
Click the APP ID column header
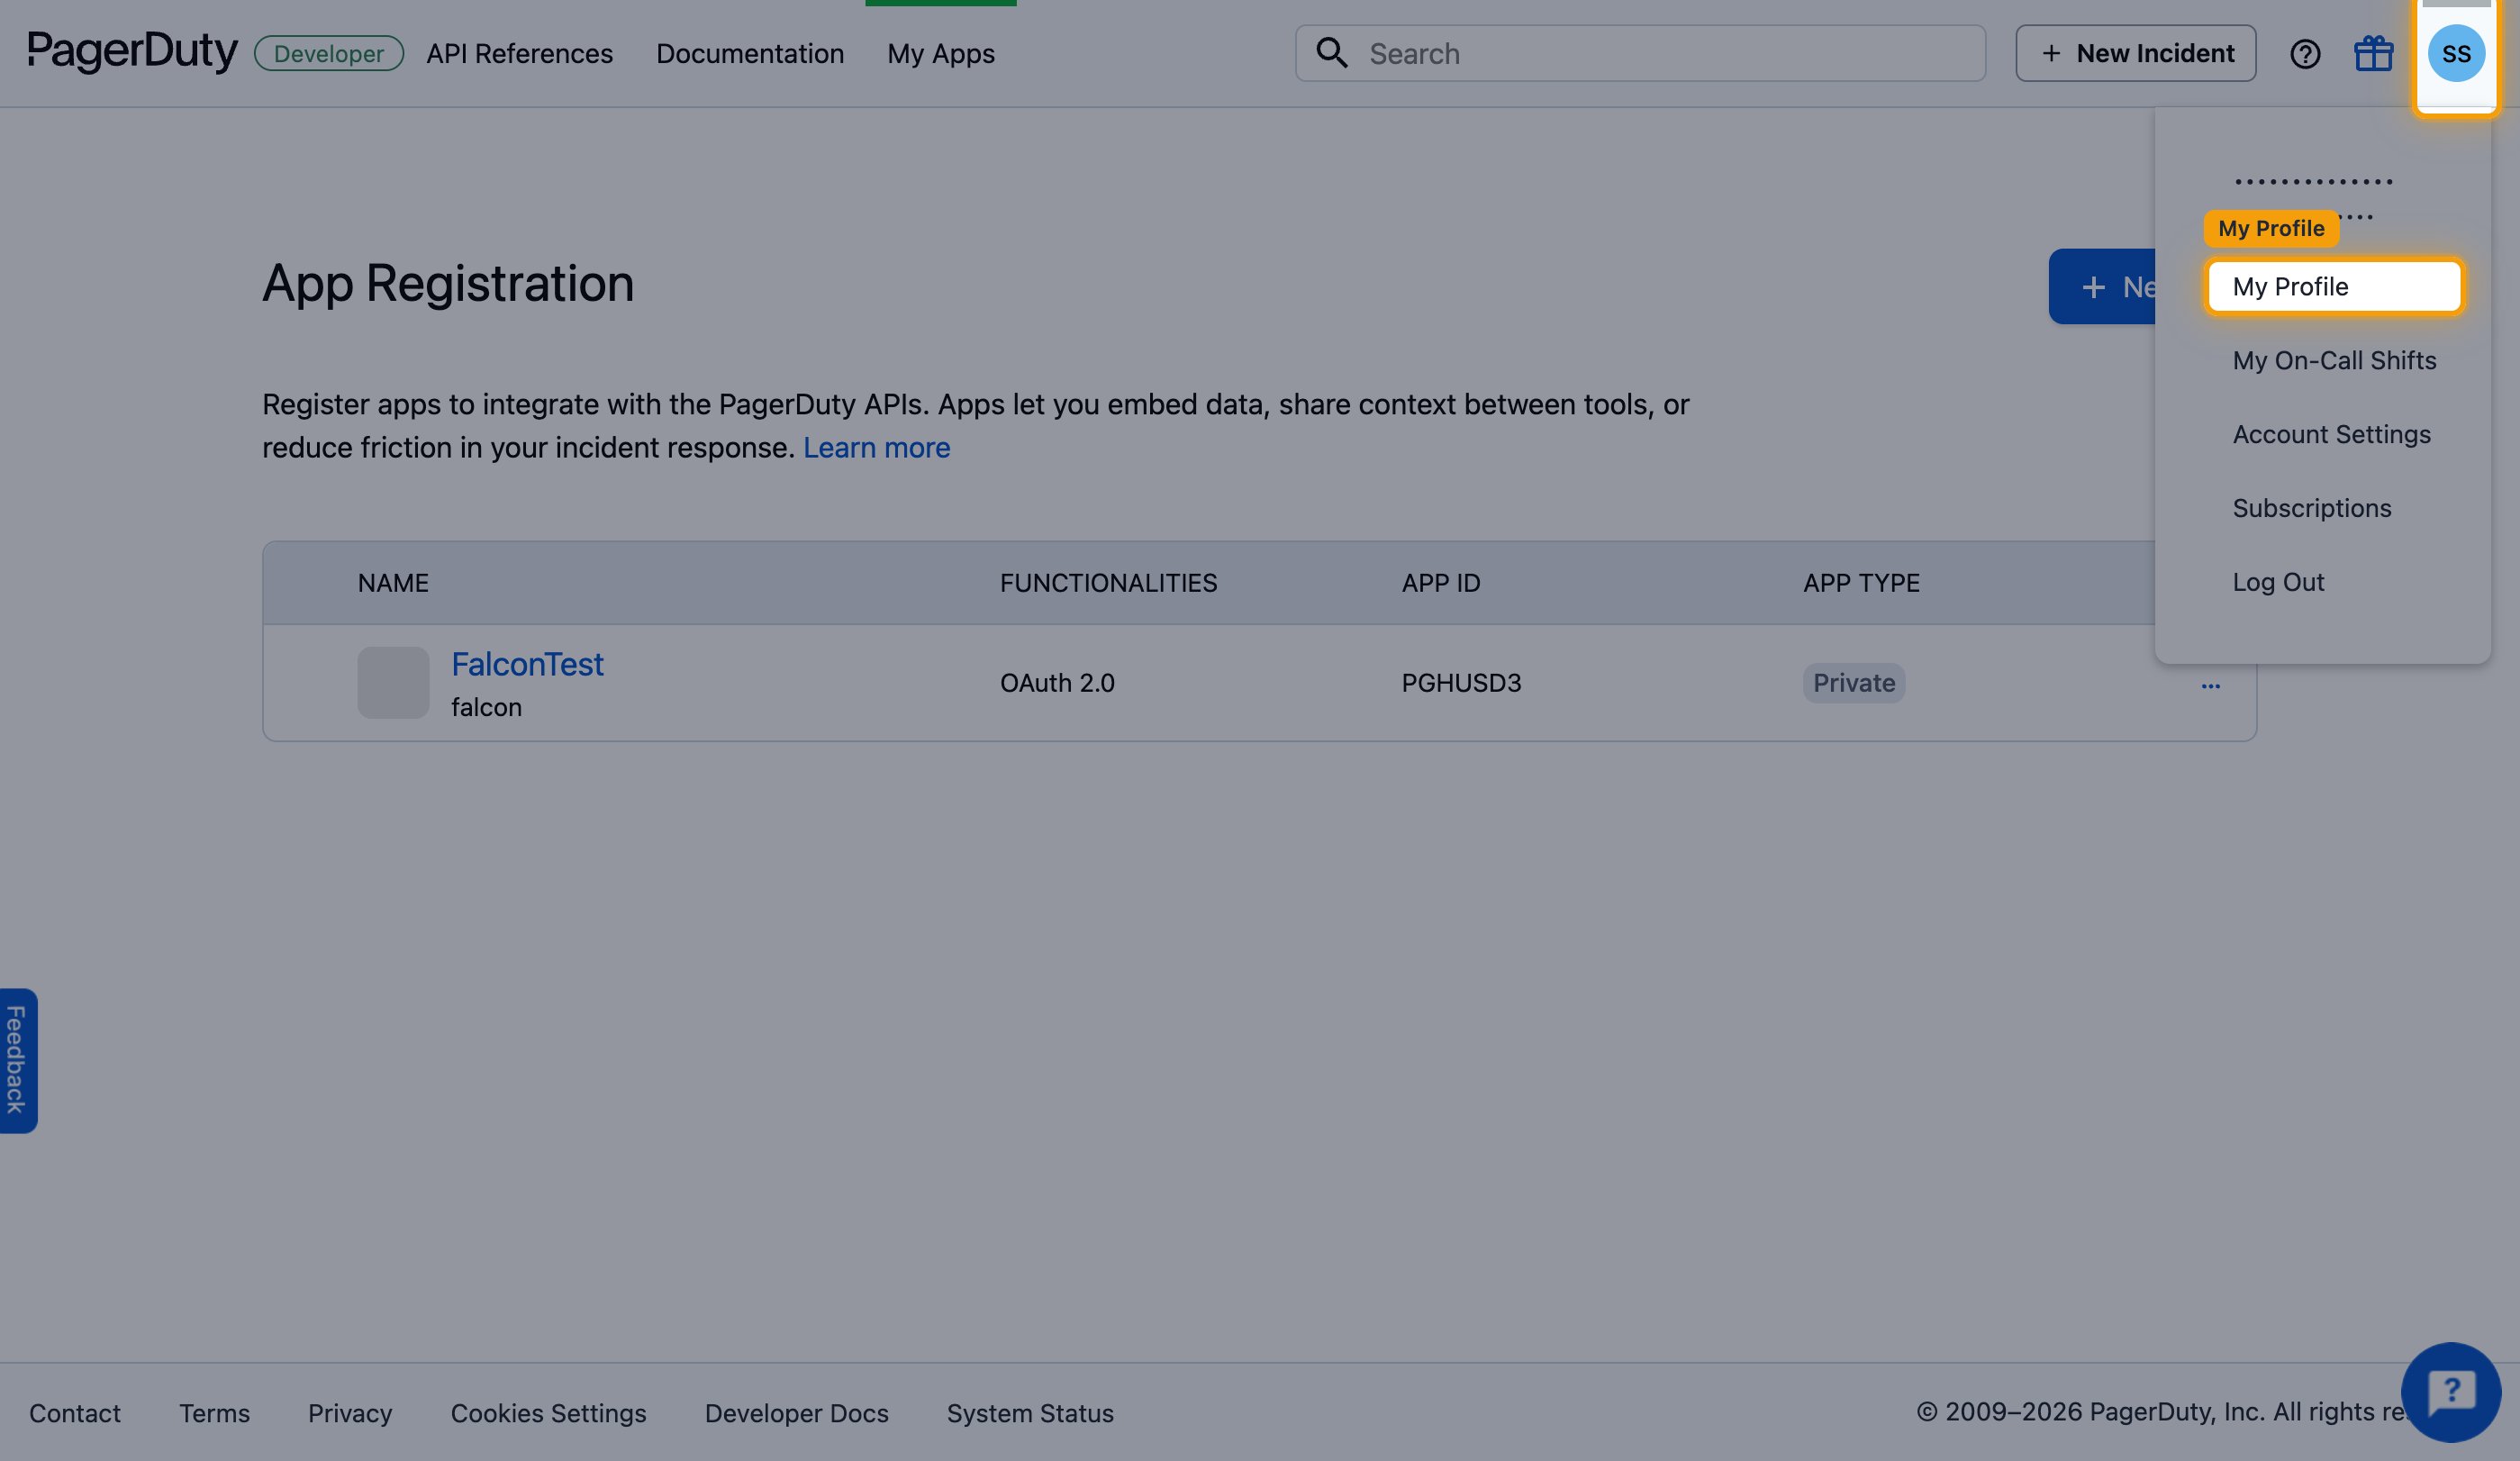coord(1441,583)
